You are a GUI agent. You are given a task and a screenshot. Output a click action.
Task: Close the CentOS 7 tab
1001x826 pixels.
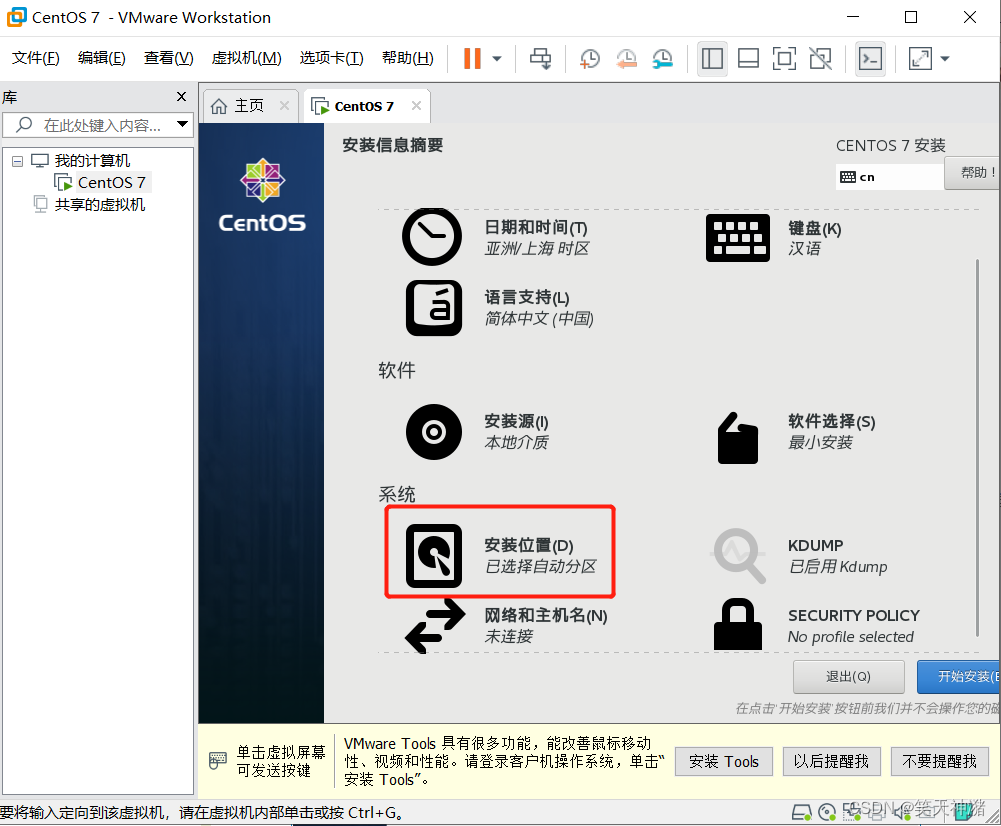416,106
